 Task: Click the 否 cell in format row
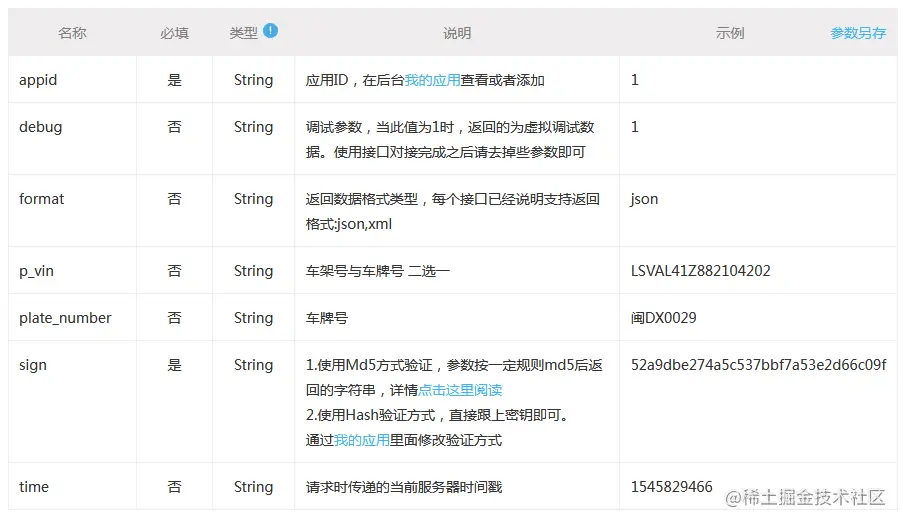(x=174, y=199)
